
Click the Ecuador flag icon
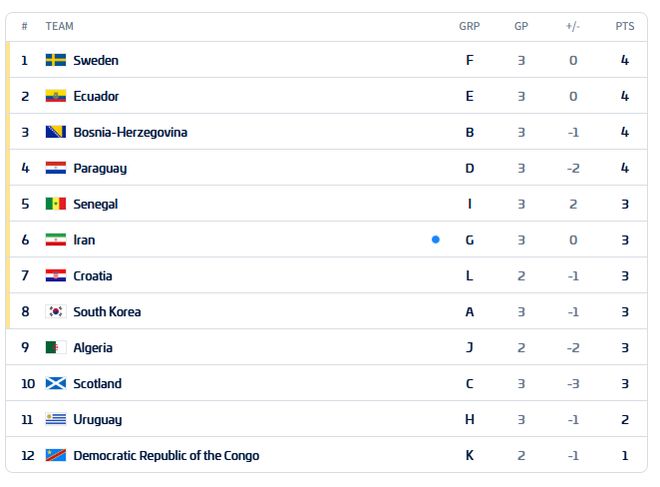pos(56,96)
